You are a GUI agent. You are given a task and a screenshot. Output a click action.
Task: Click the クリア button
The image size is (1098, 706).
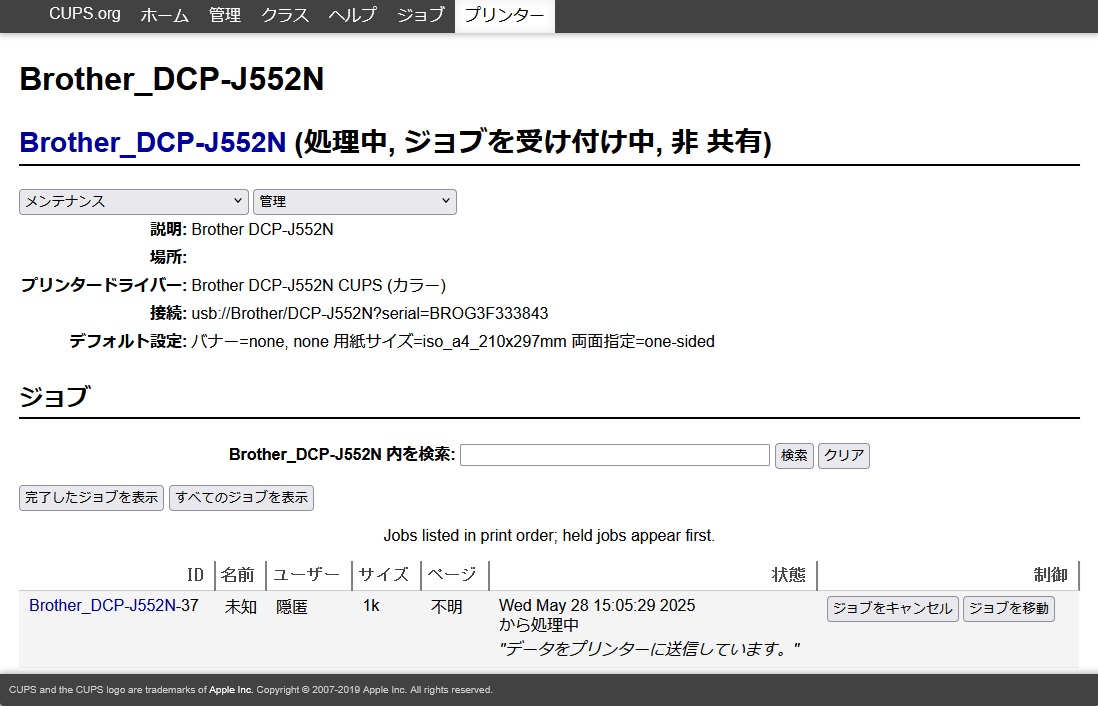(x=844, y=456)
